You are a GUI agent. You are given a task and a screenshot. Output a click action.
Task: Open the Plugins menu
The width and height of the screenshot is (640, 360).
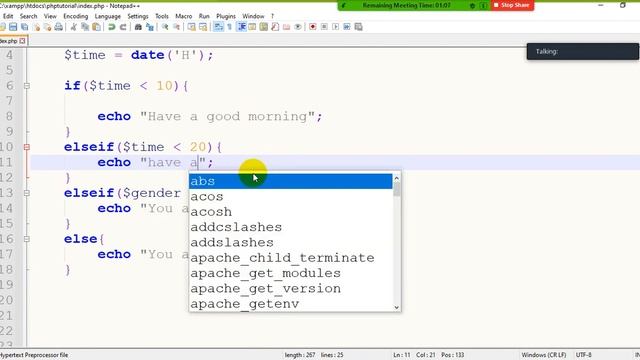click(226, 16)
